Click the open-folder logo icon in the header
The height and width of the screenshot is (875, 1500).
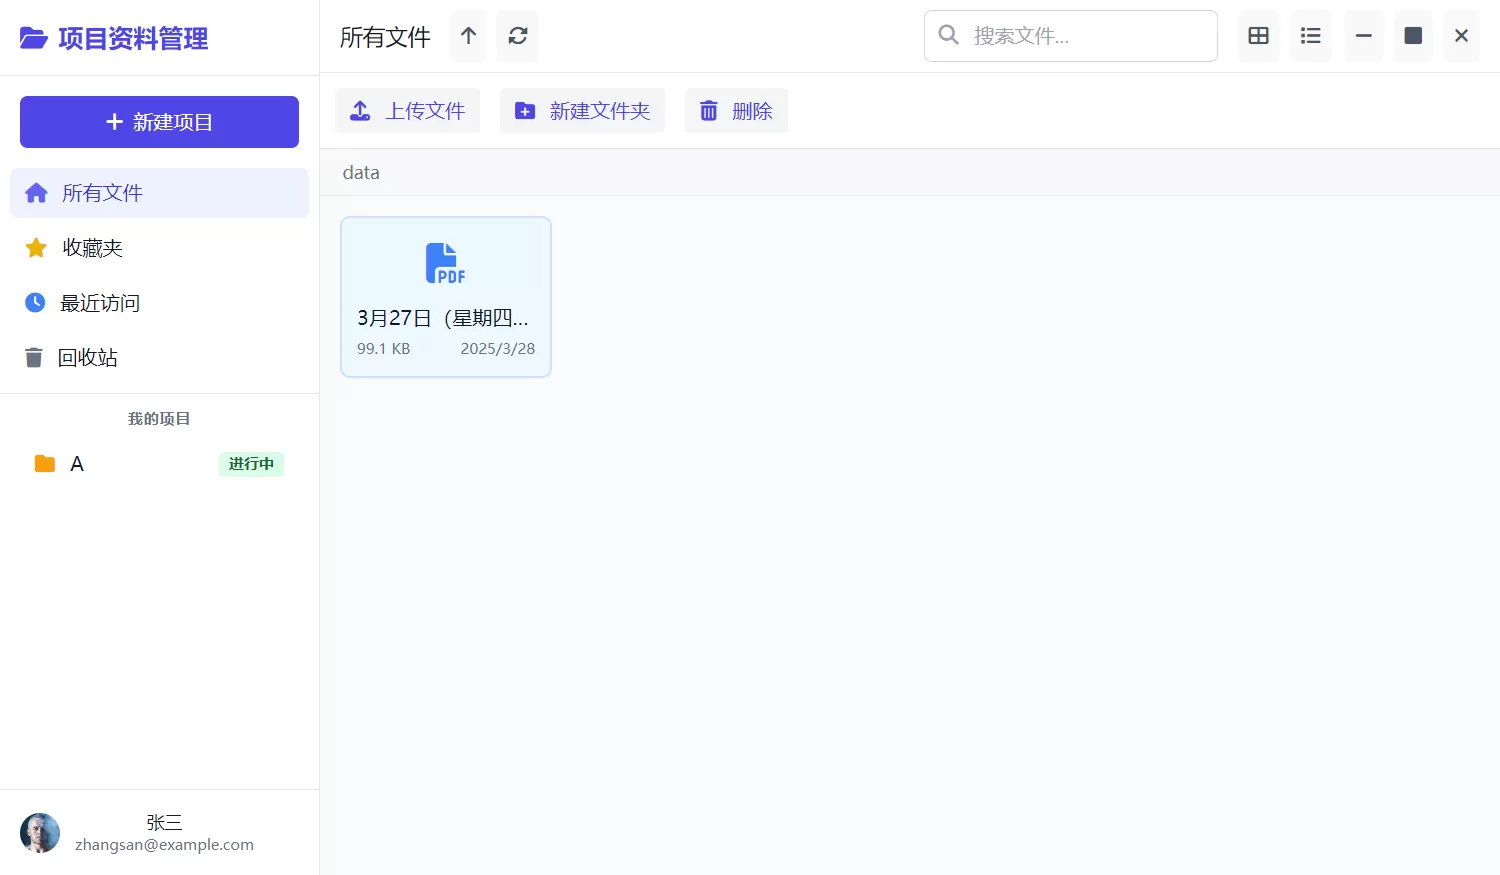(x=34, y=38)
